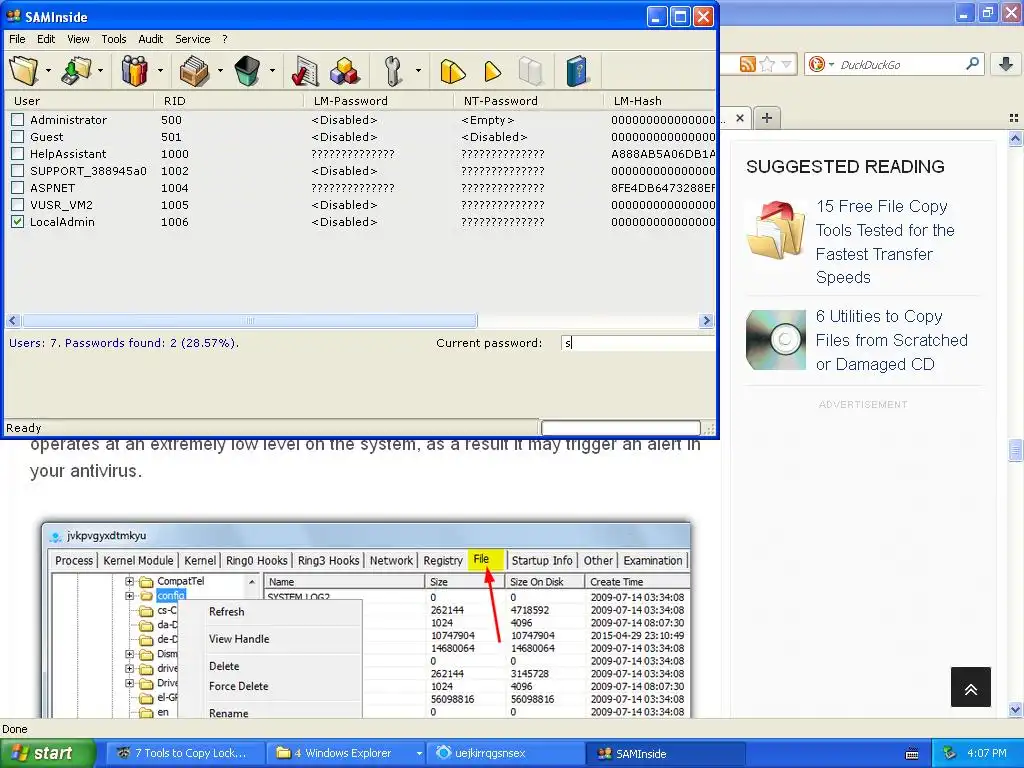Image resolution: width=1024 pixels, height=768 pixels.
Task: Click the bookmark star icon in browser
Action: (x=767, y=64)
